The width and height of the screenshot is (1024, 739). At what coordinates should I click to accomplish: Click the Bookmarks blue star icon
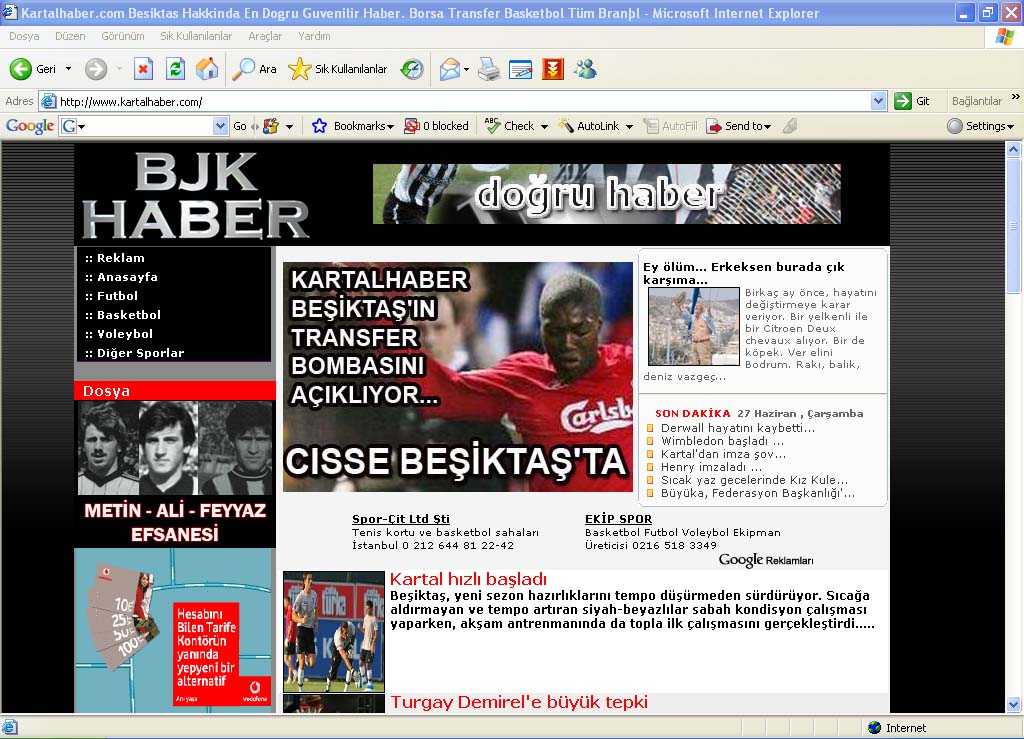319,126
